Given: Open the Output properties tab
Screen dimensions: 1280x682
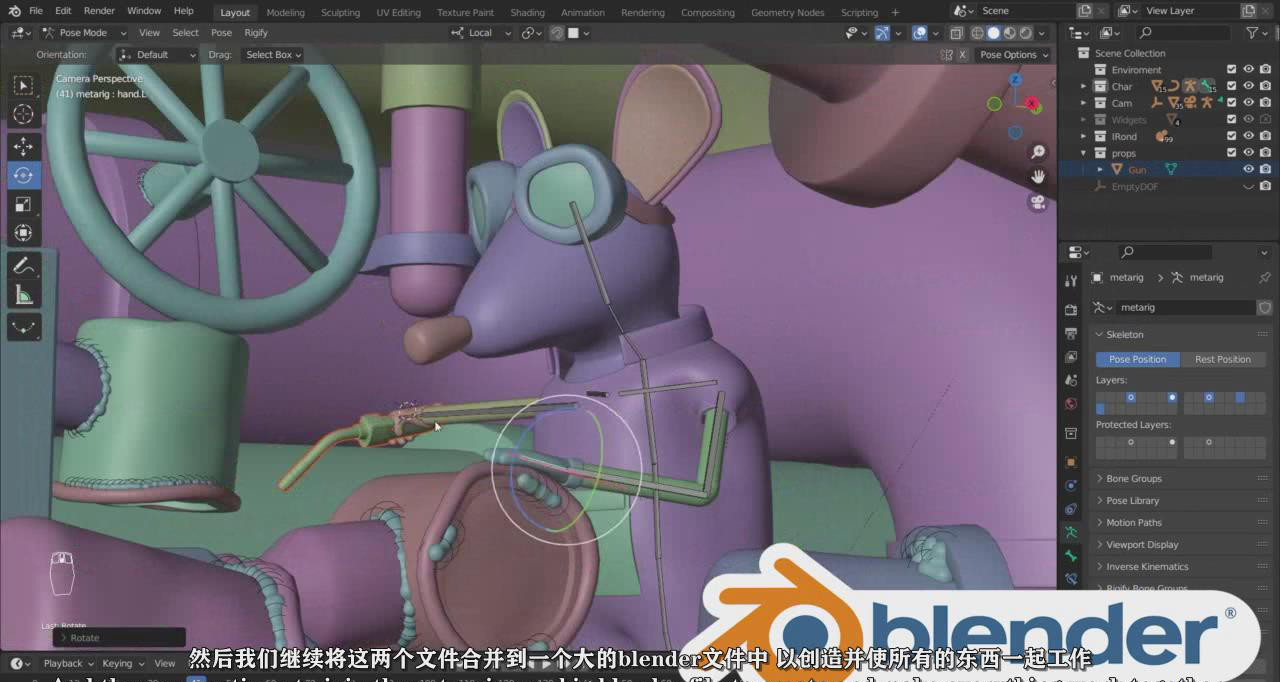Looking at the screenshot, I should [1071, 333].
